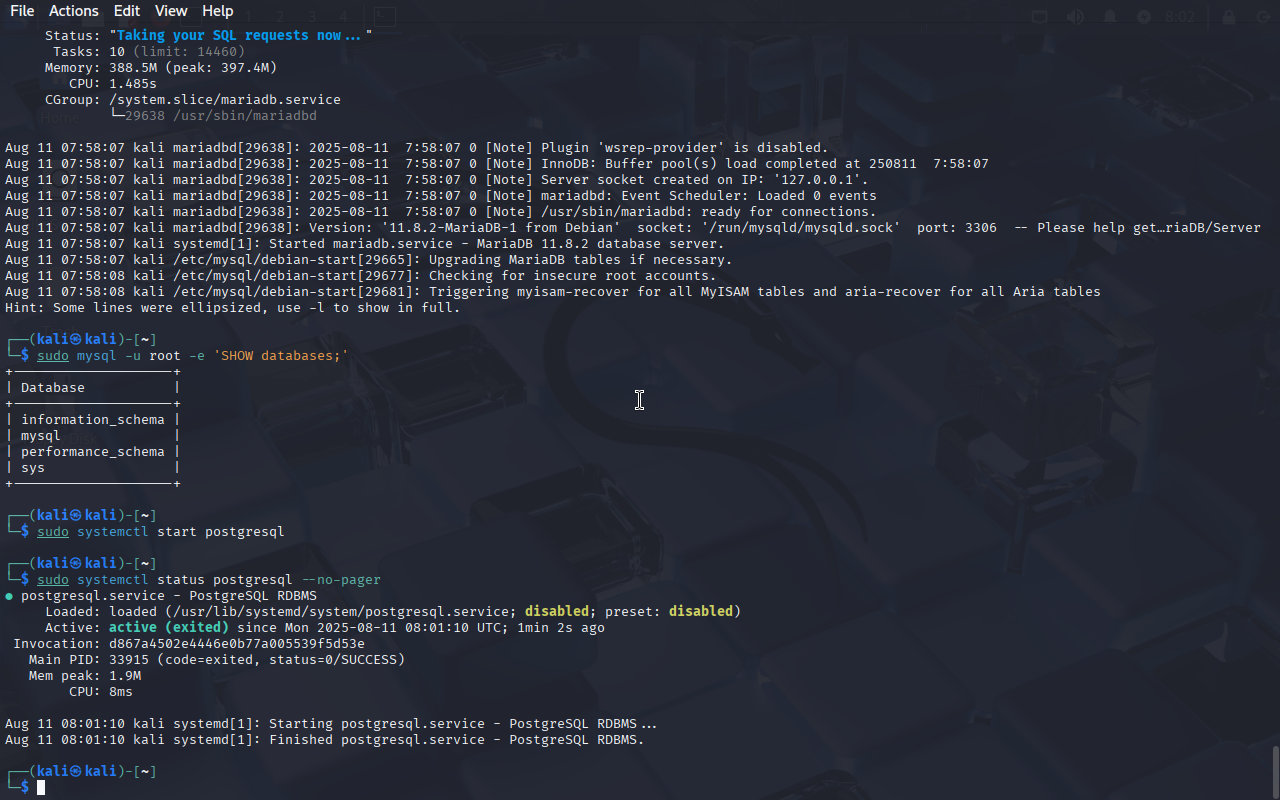Viewport: 1280px width, 800px height.
Task: Click the '/usr/lib/systemd/system/postgresql.service' path
Action: point(341,611)
